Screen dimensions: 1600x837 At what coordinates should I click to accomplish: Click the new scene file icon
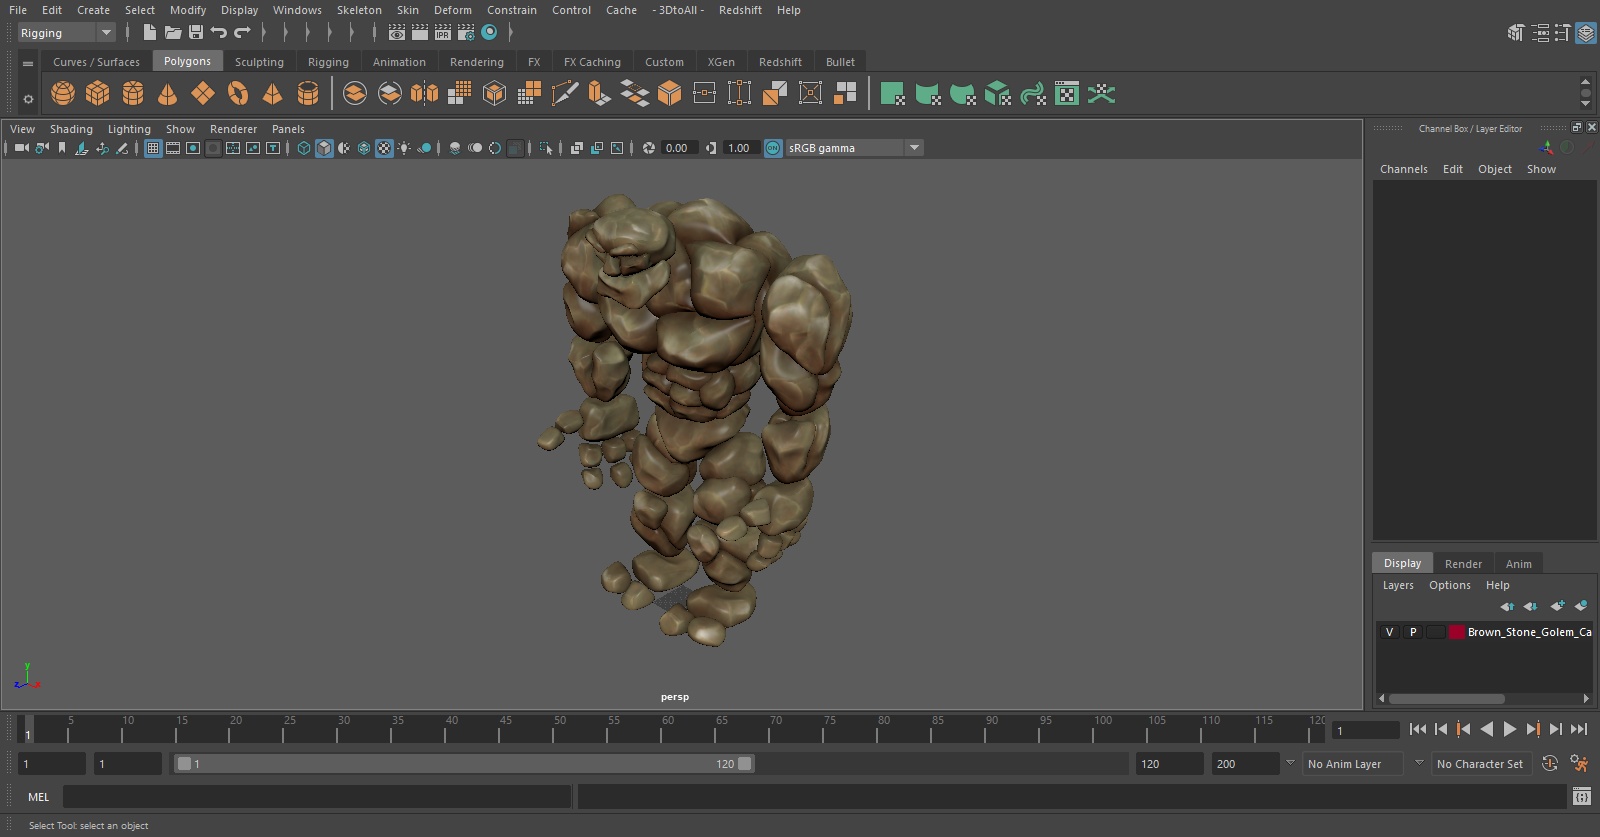pos(149,33)
